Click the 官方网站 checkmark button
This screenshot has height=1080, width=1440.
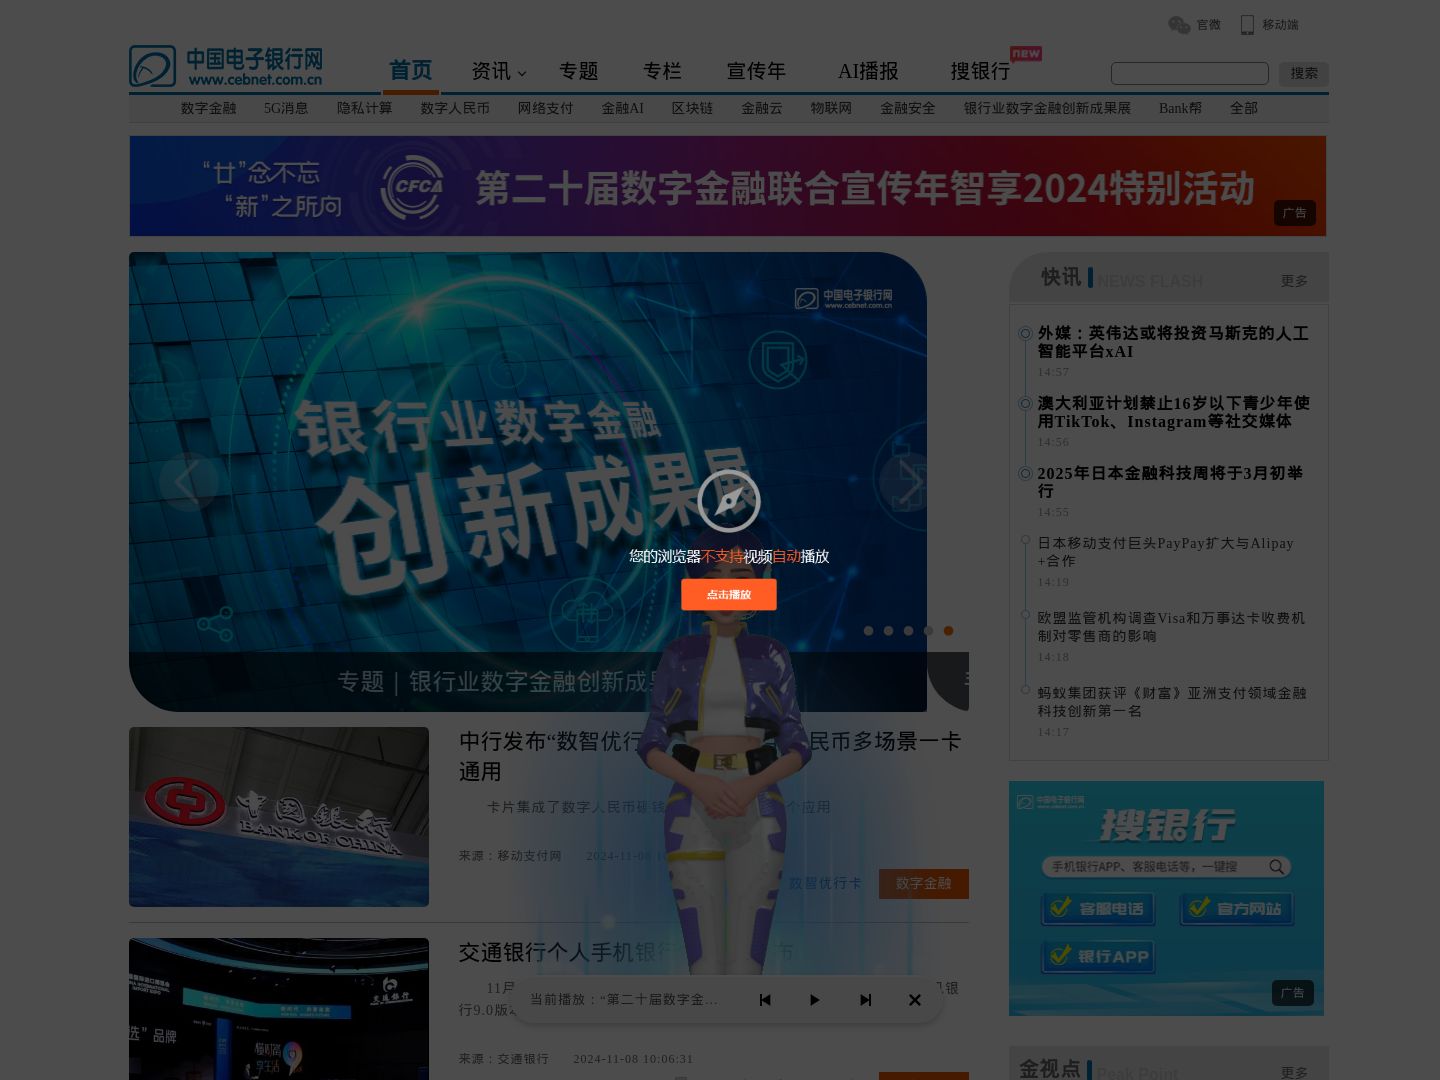[x=1237, y=909]
